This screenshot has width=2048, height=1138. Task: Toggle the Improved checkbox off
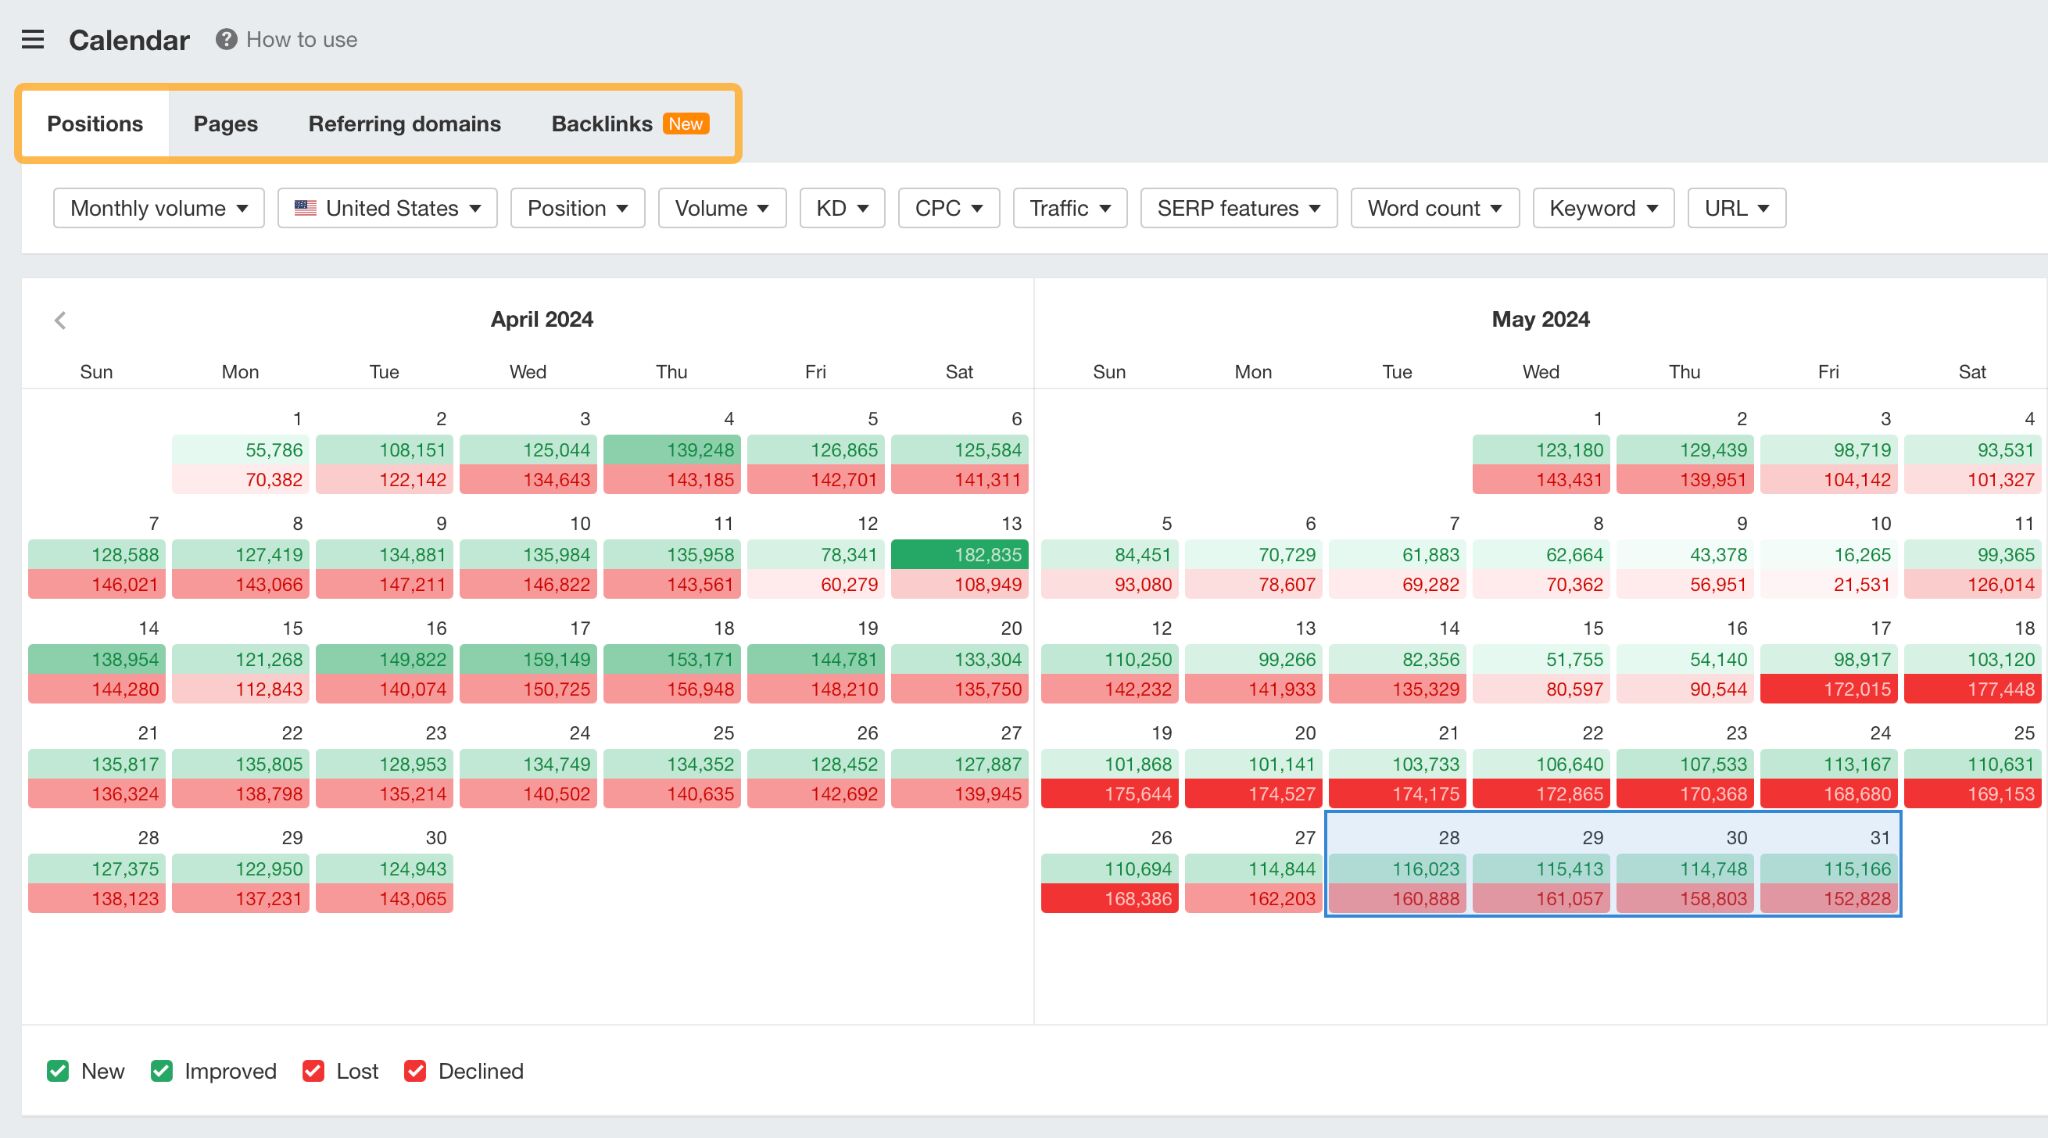point(161,1071)
